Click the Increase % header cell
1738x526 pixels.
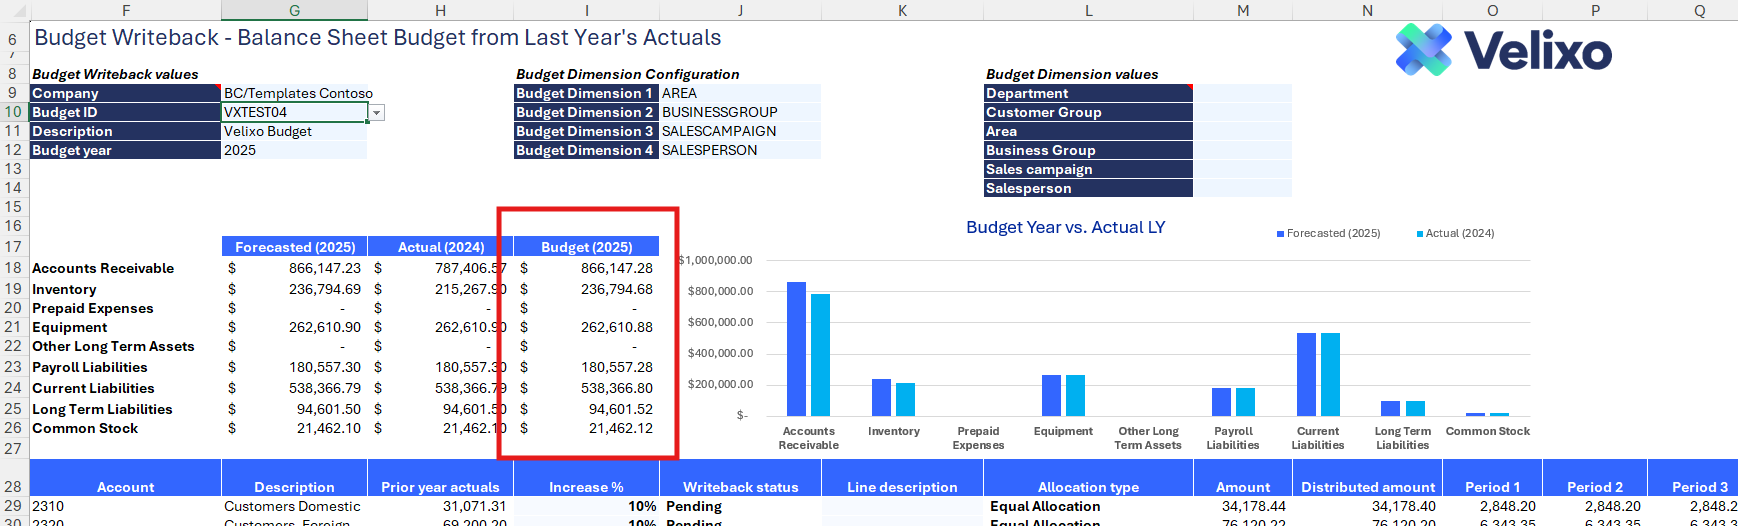586,487
